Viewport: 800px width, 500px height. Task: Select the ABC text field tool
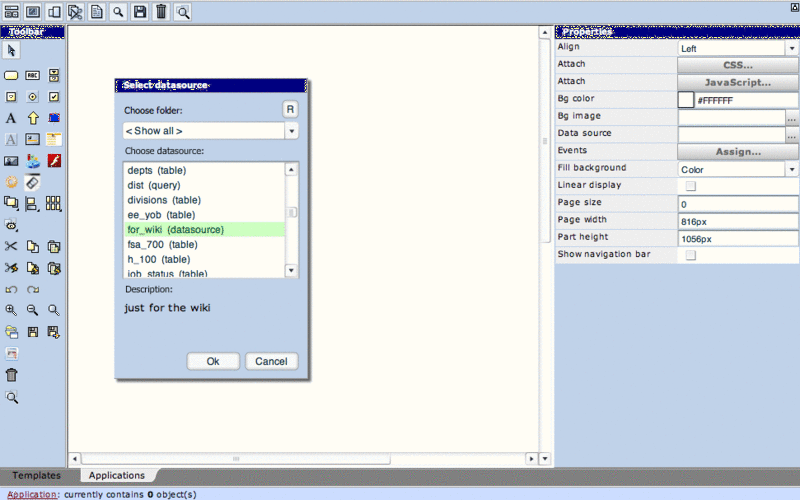(x=32, y=75)
